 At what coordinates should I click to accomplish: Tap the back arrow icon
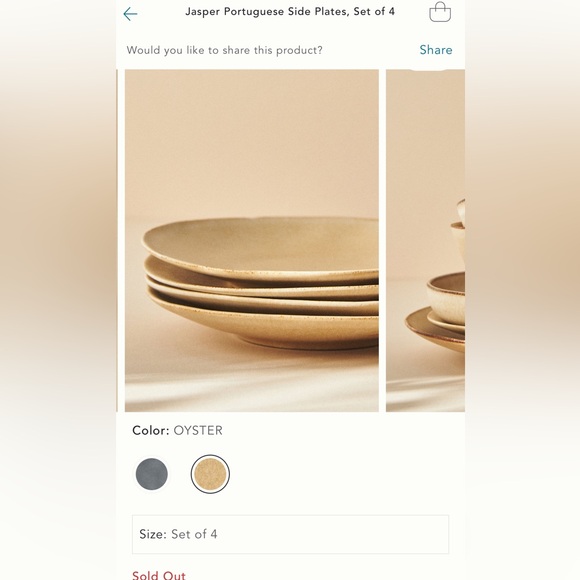pos(130,14)
